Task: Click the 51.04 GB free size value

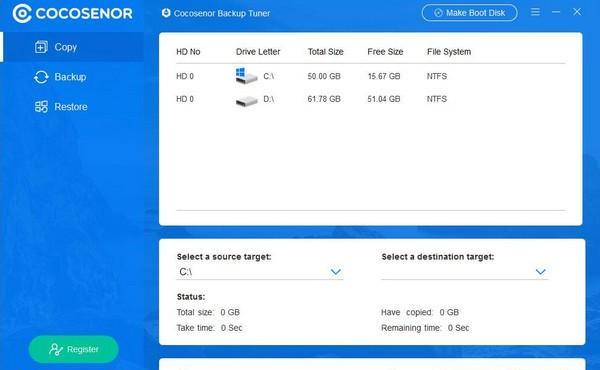Action: pos(384,99)
